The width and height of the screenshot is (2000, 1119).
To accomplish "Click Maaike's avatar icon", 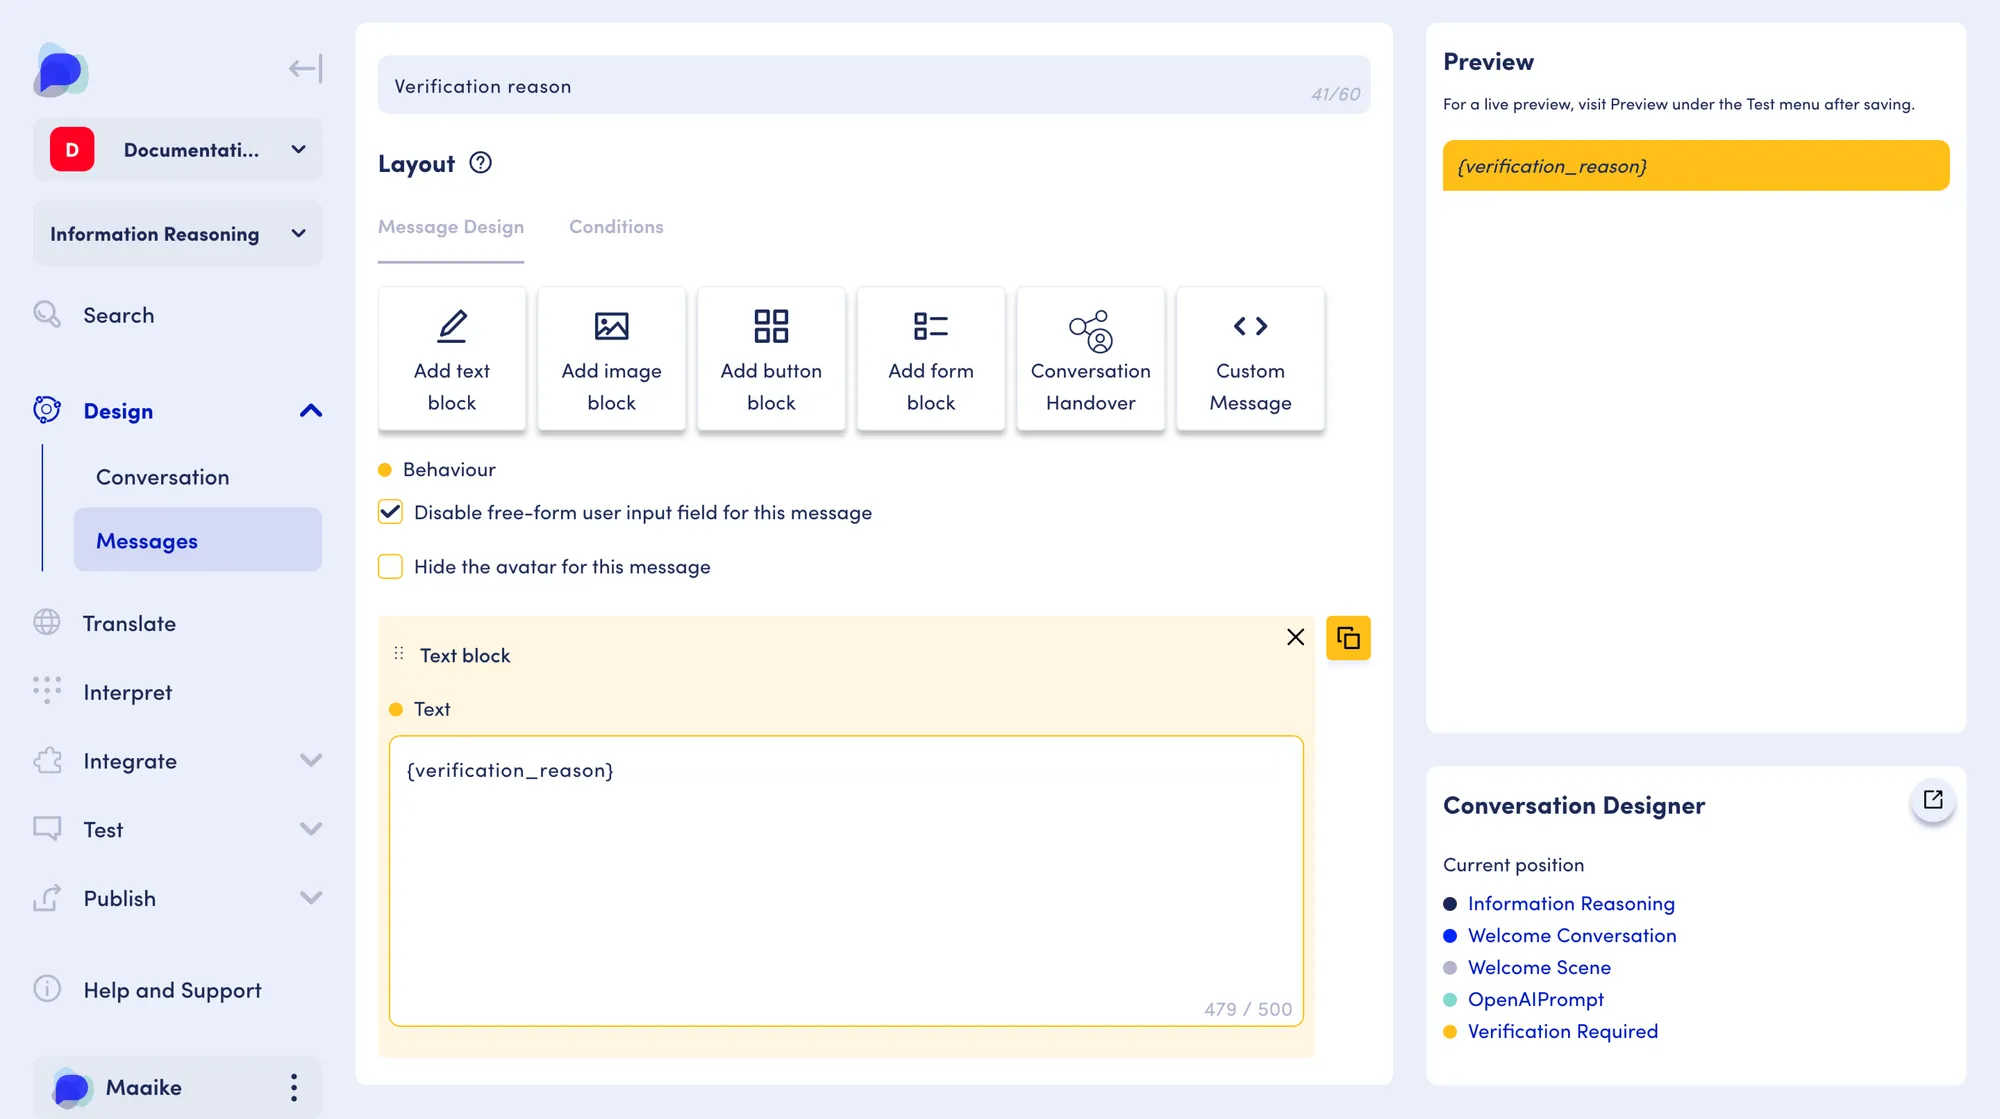I will click(71, 1088).
